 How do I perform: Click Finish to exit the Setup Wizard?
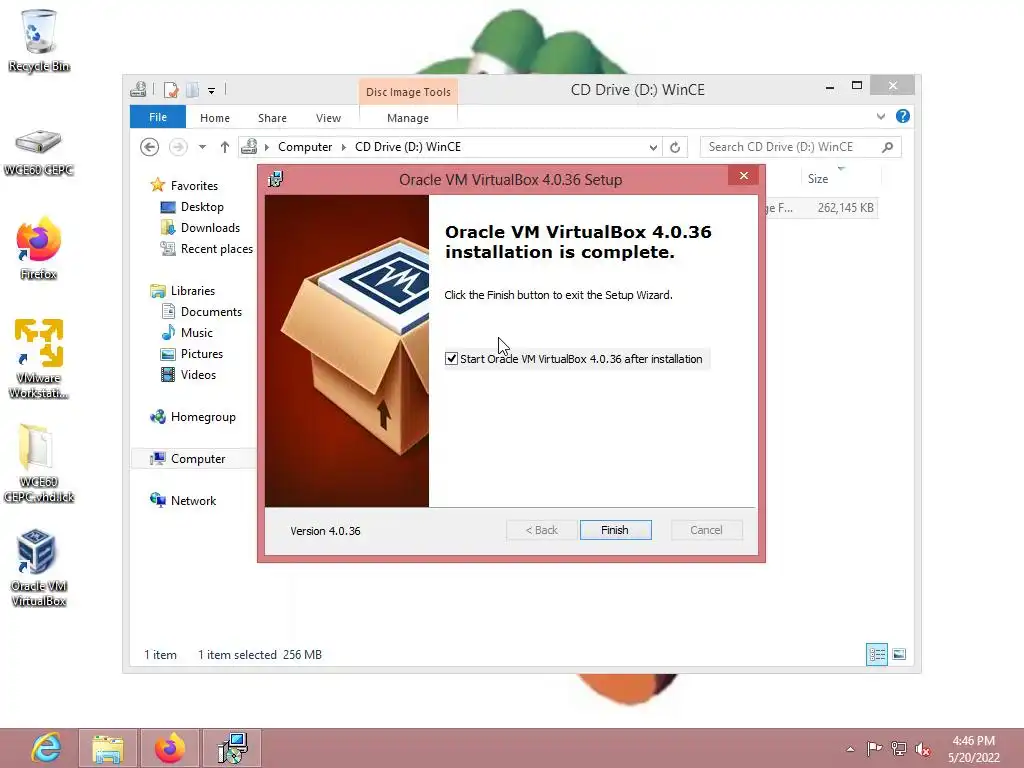tap(615, 530)
